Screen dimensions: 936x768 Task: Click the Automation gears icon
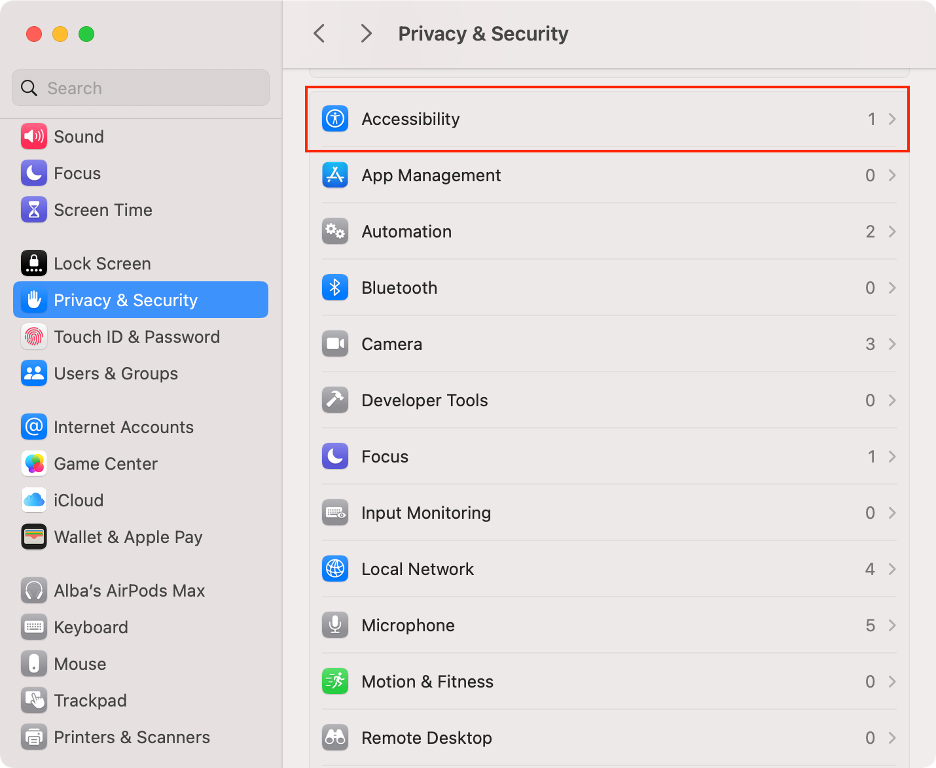pyautogui.click(x=337, y=231)
